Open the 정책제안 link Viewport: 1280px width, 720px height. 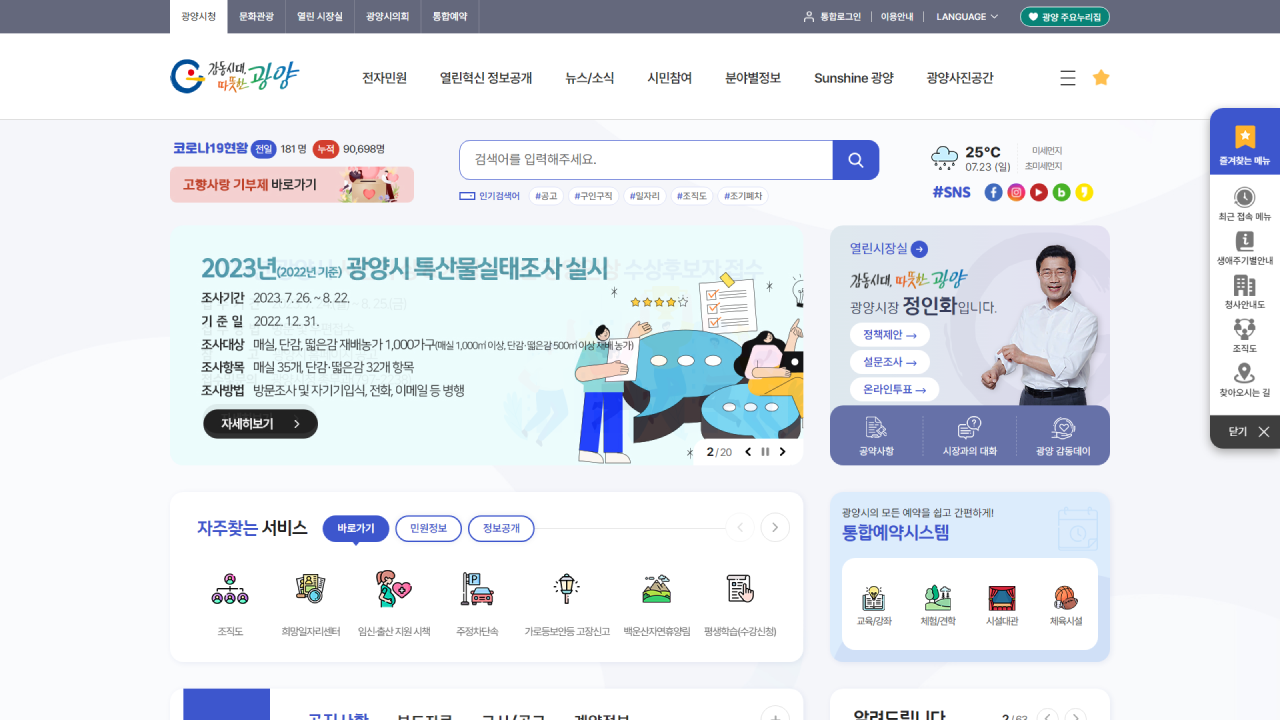[x=889, y=335]
